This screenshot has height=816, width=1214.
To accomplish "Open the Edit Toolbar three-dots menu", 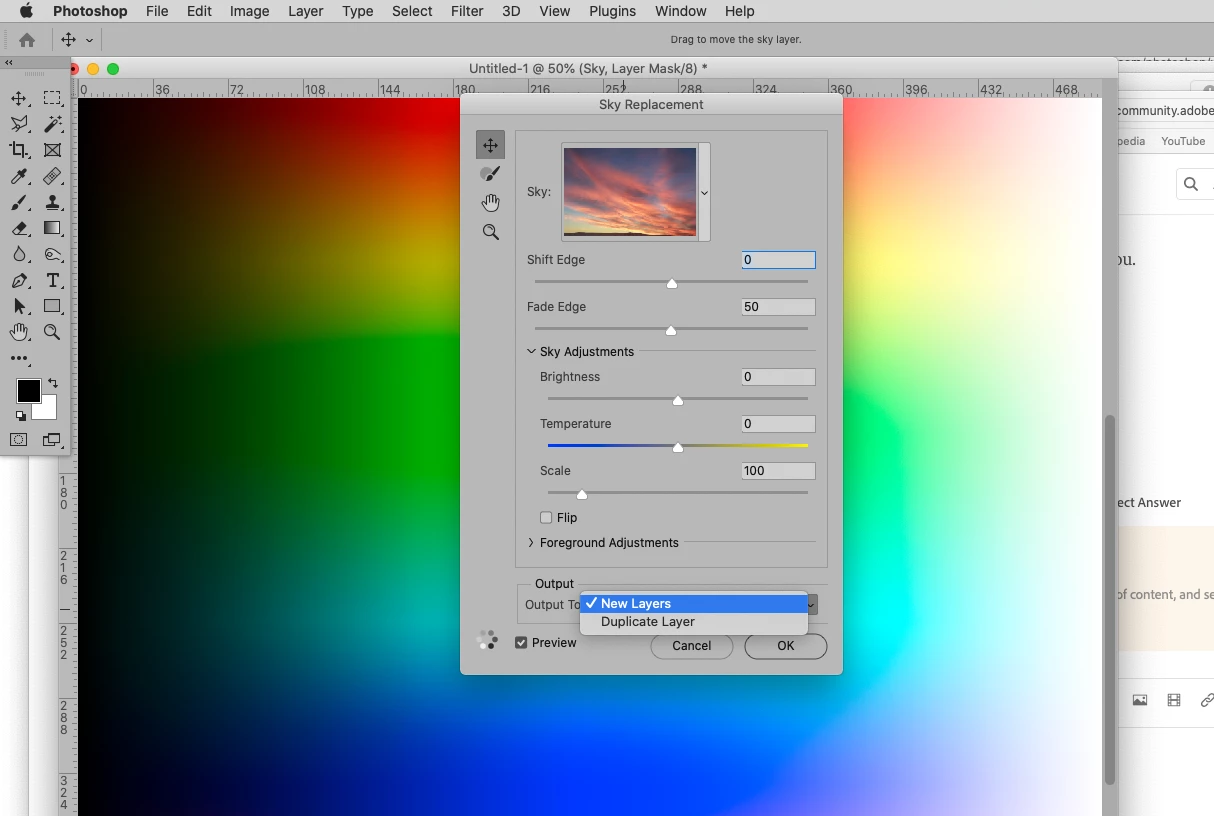I will [19, 358].
